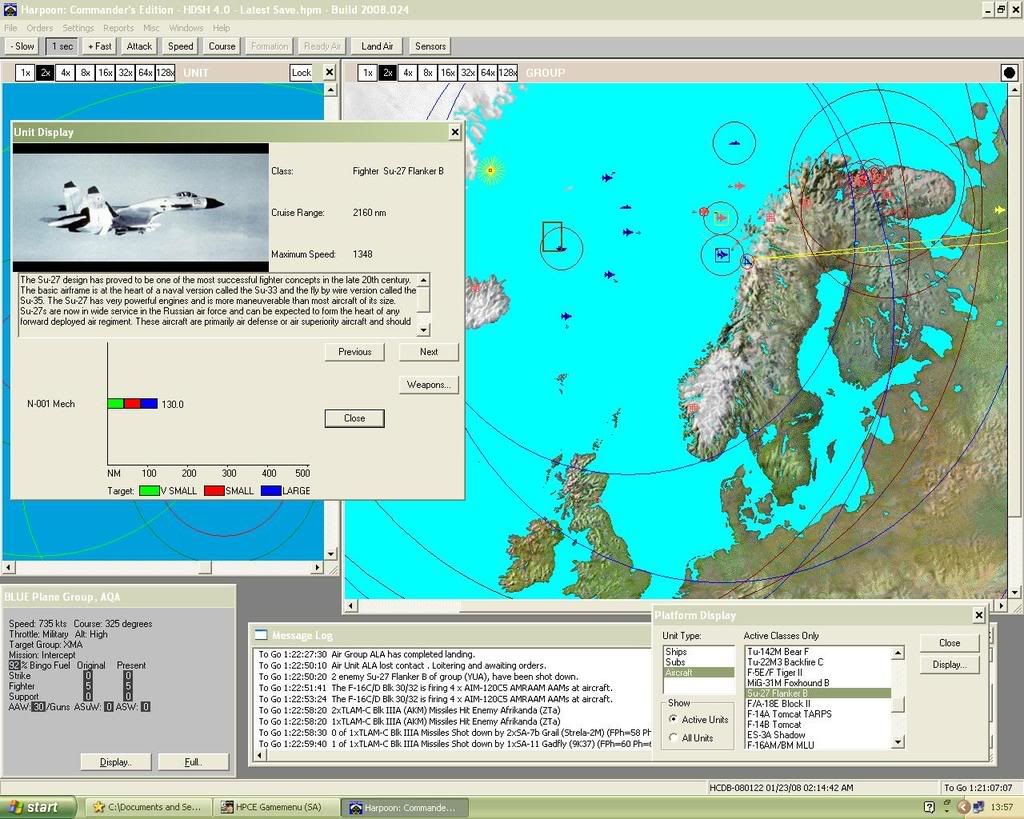Click the left arrow of the Message Log scrollbar
Screen dimensions: 1024x819
260,755
